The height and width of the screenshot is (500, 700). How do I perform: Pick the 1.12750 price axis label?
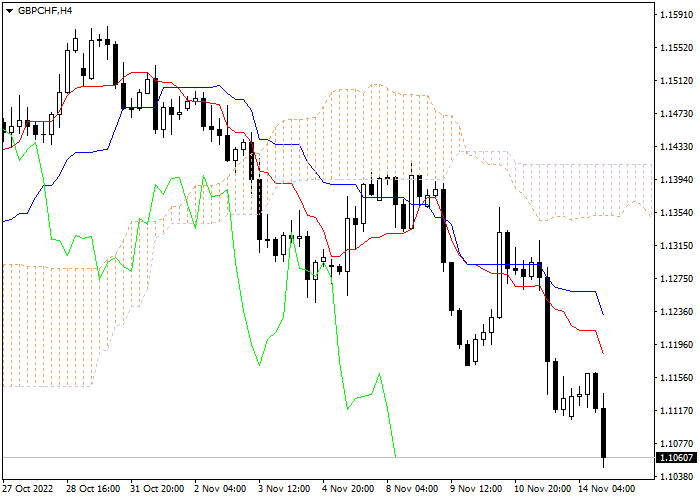click(x=676, y=279)
